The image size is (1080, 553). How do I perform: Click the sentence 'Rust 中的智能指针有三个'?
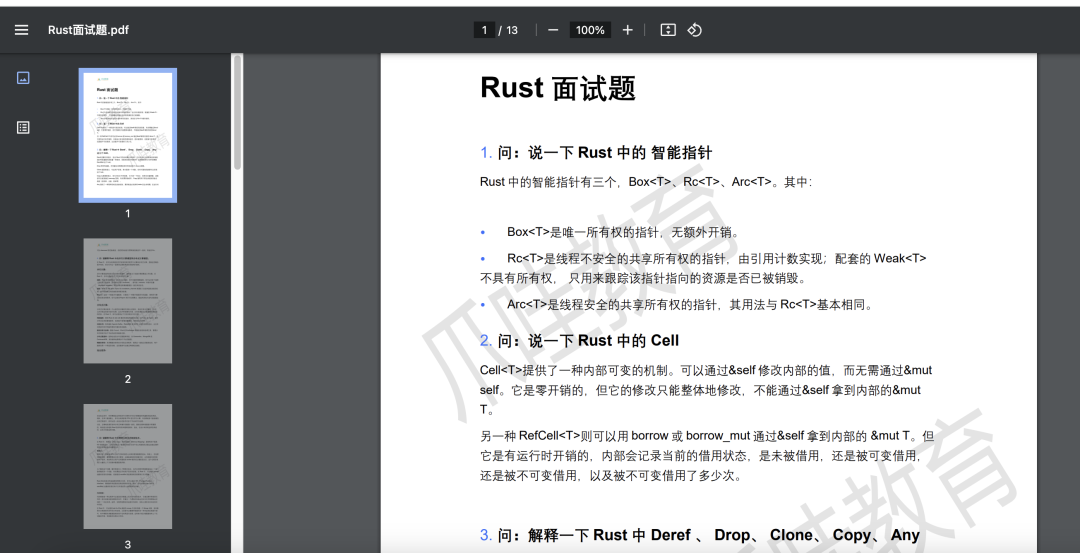(x=646, y=182)
